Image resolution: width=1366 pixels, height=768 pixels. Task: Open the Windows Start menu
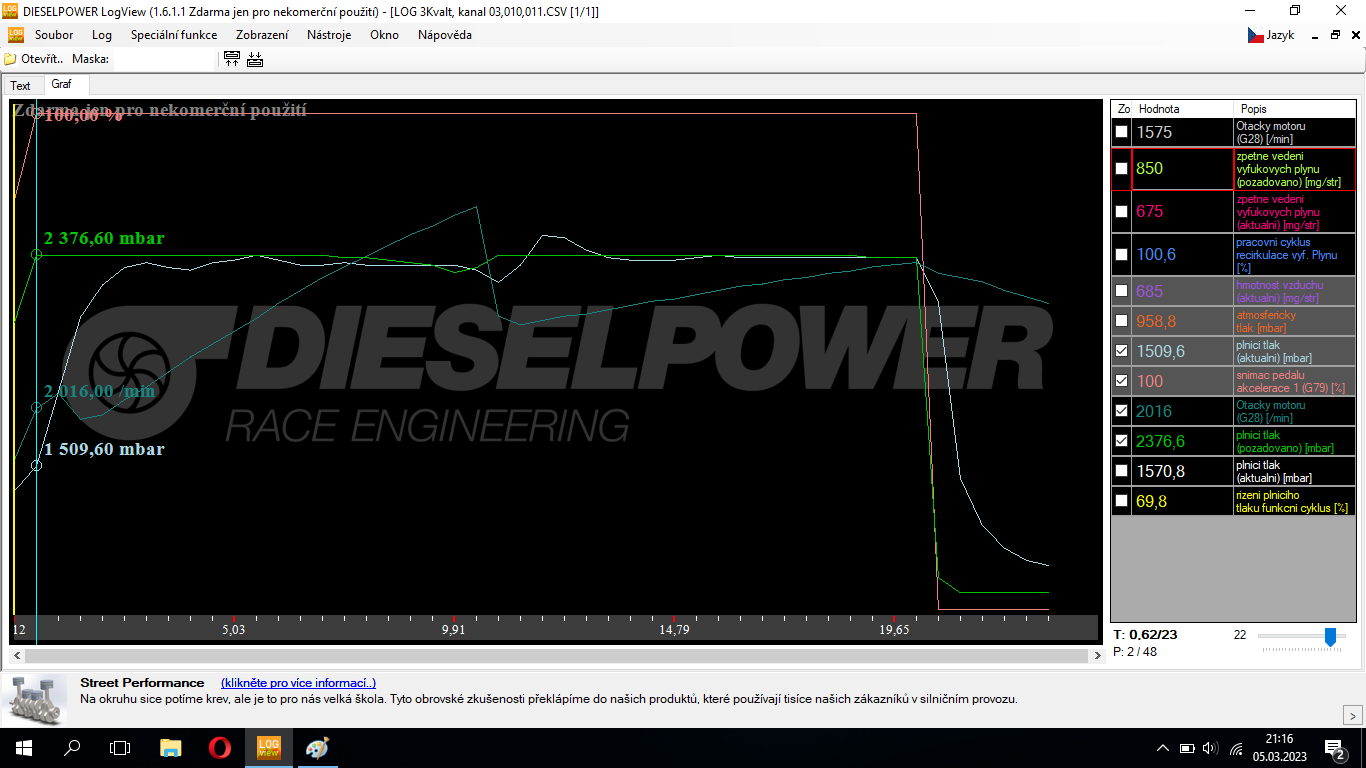coord(23,748)
